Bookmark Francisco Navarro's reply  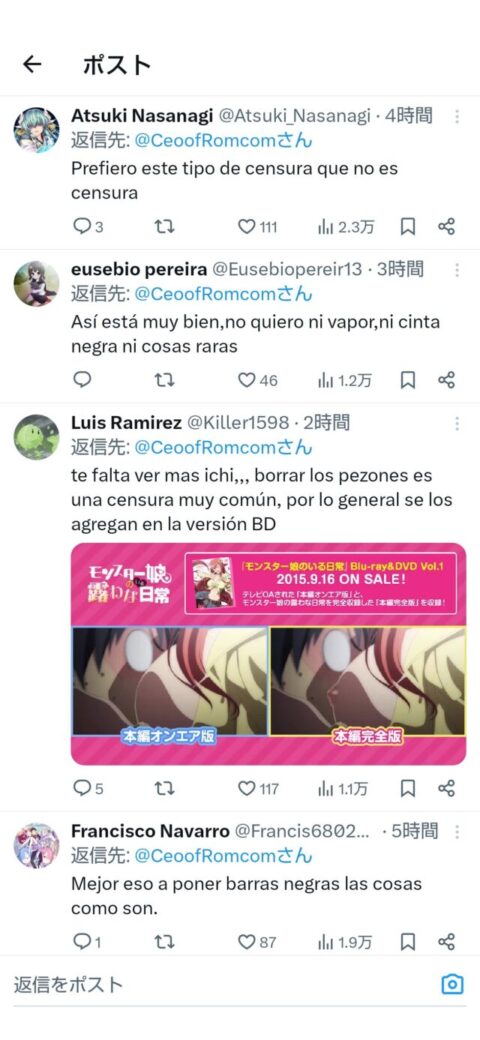(408, 941)
